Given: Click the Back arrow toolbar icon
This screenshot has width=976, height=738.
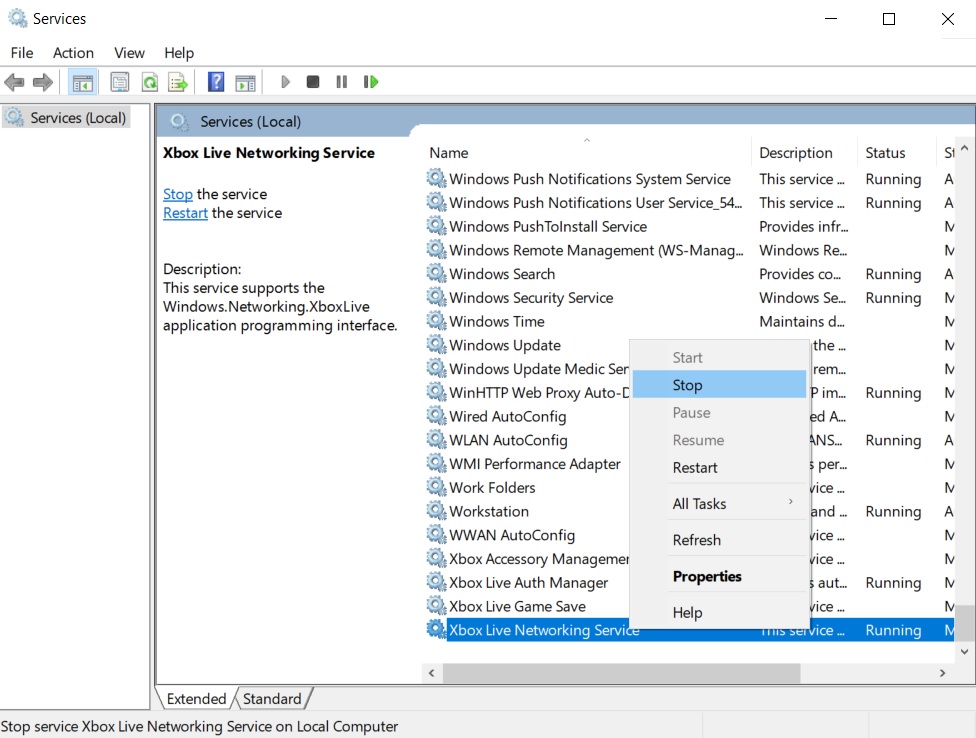Looking at the screenshot, I should (14, 82).
